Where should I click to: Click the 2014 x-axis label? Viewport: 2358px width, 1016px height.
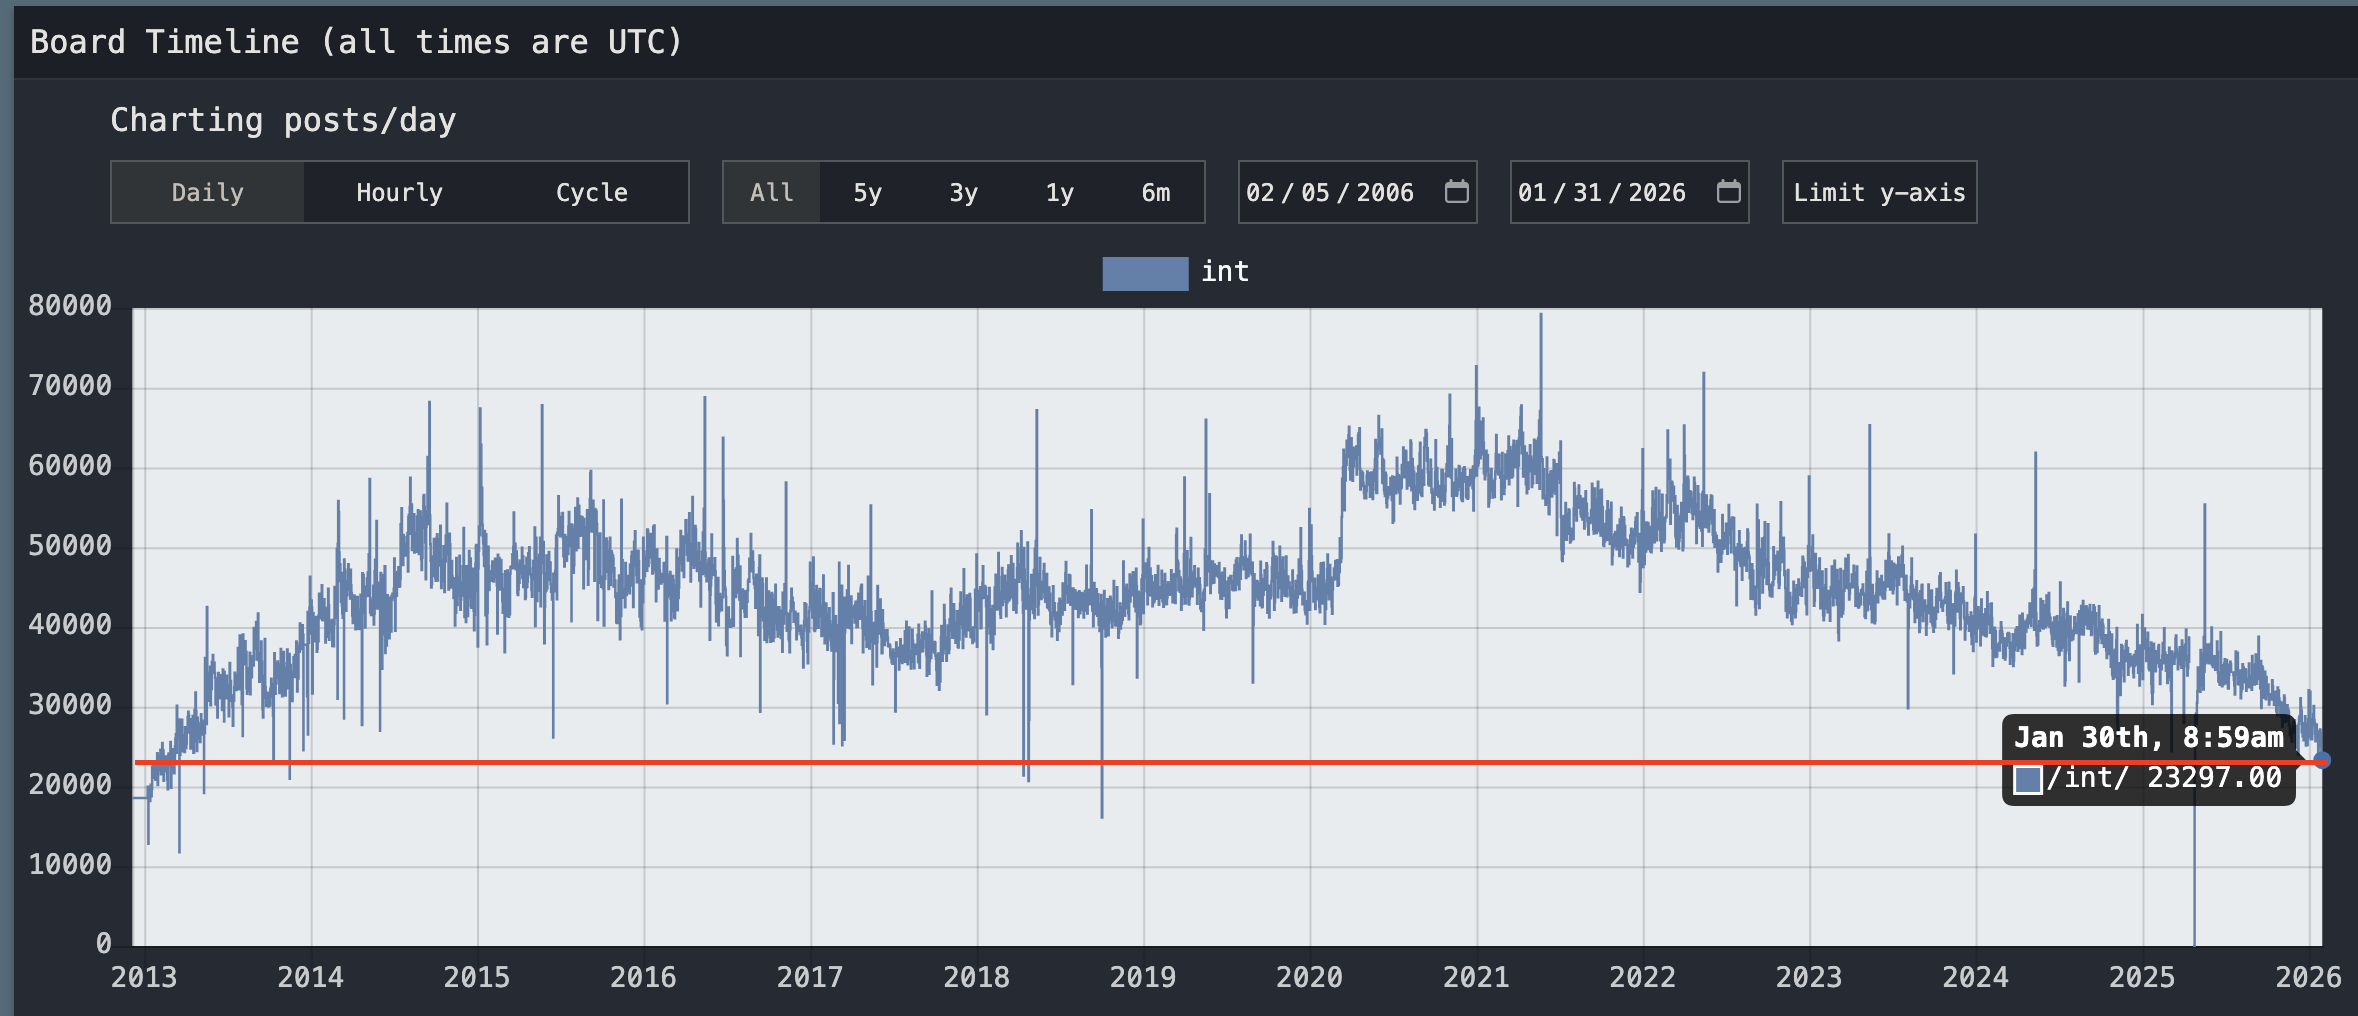(310, 977)
